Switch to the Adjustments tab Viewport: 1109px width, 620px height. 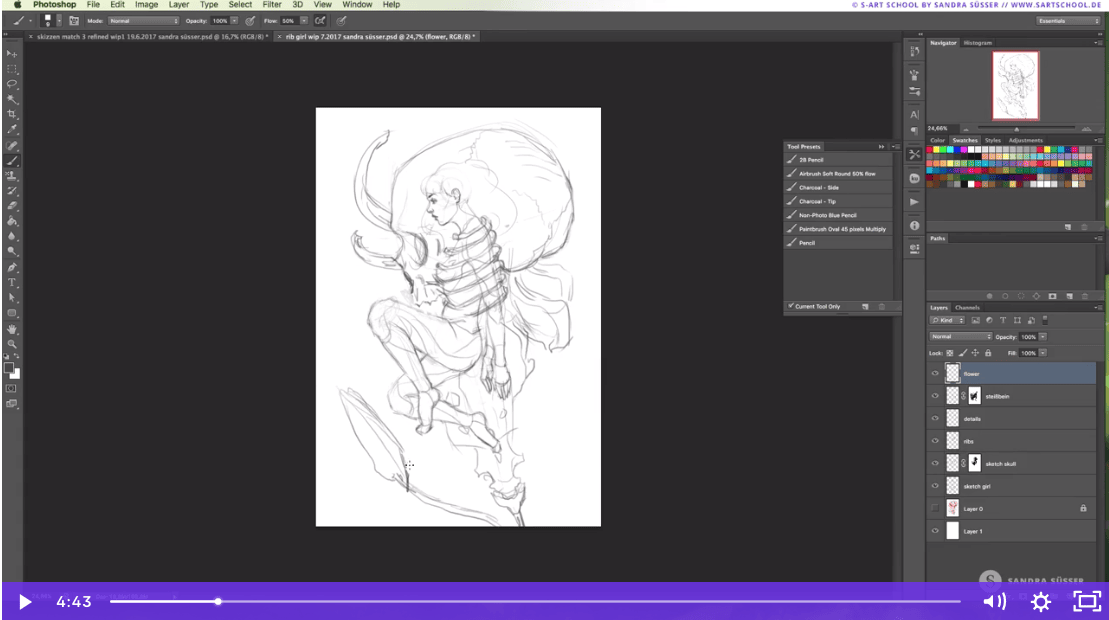pyautogui.click(x=1026, y=141)
